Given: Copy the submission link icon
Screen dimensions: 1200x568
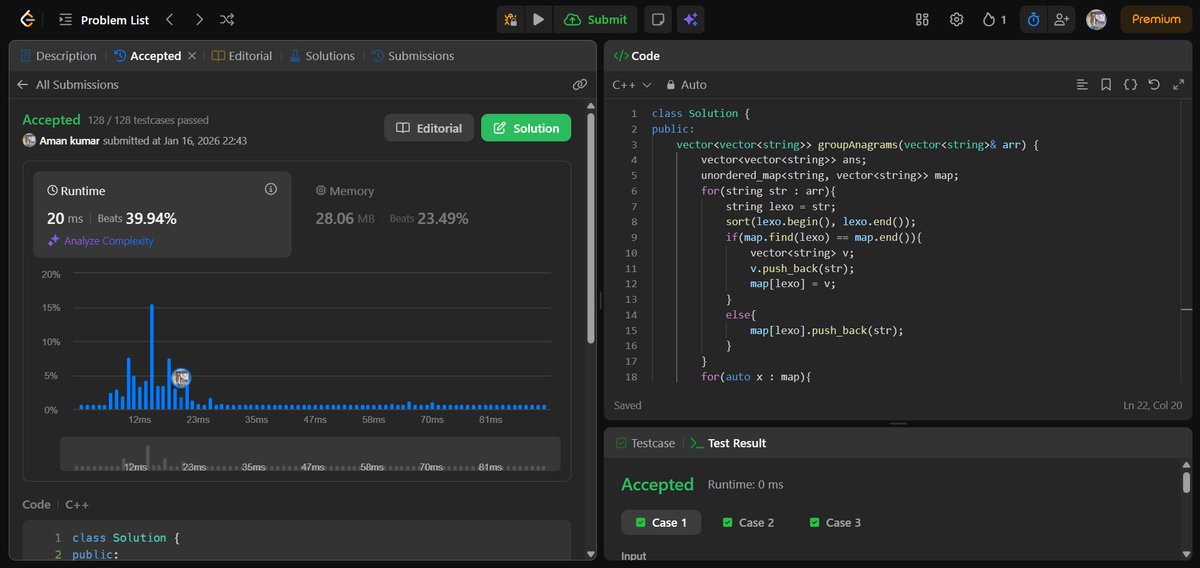Looking at the screenshot, I should [x=580, y=85].
